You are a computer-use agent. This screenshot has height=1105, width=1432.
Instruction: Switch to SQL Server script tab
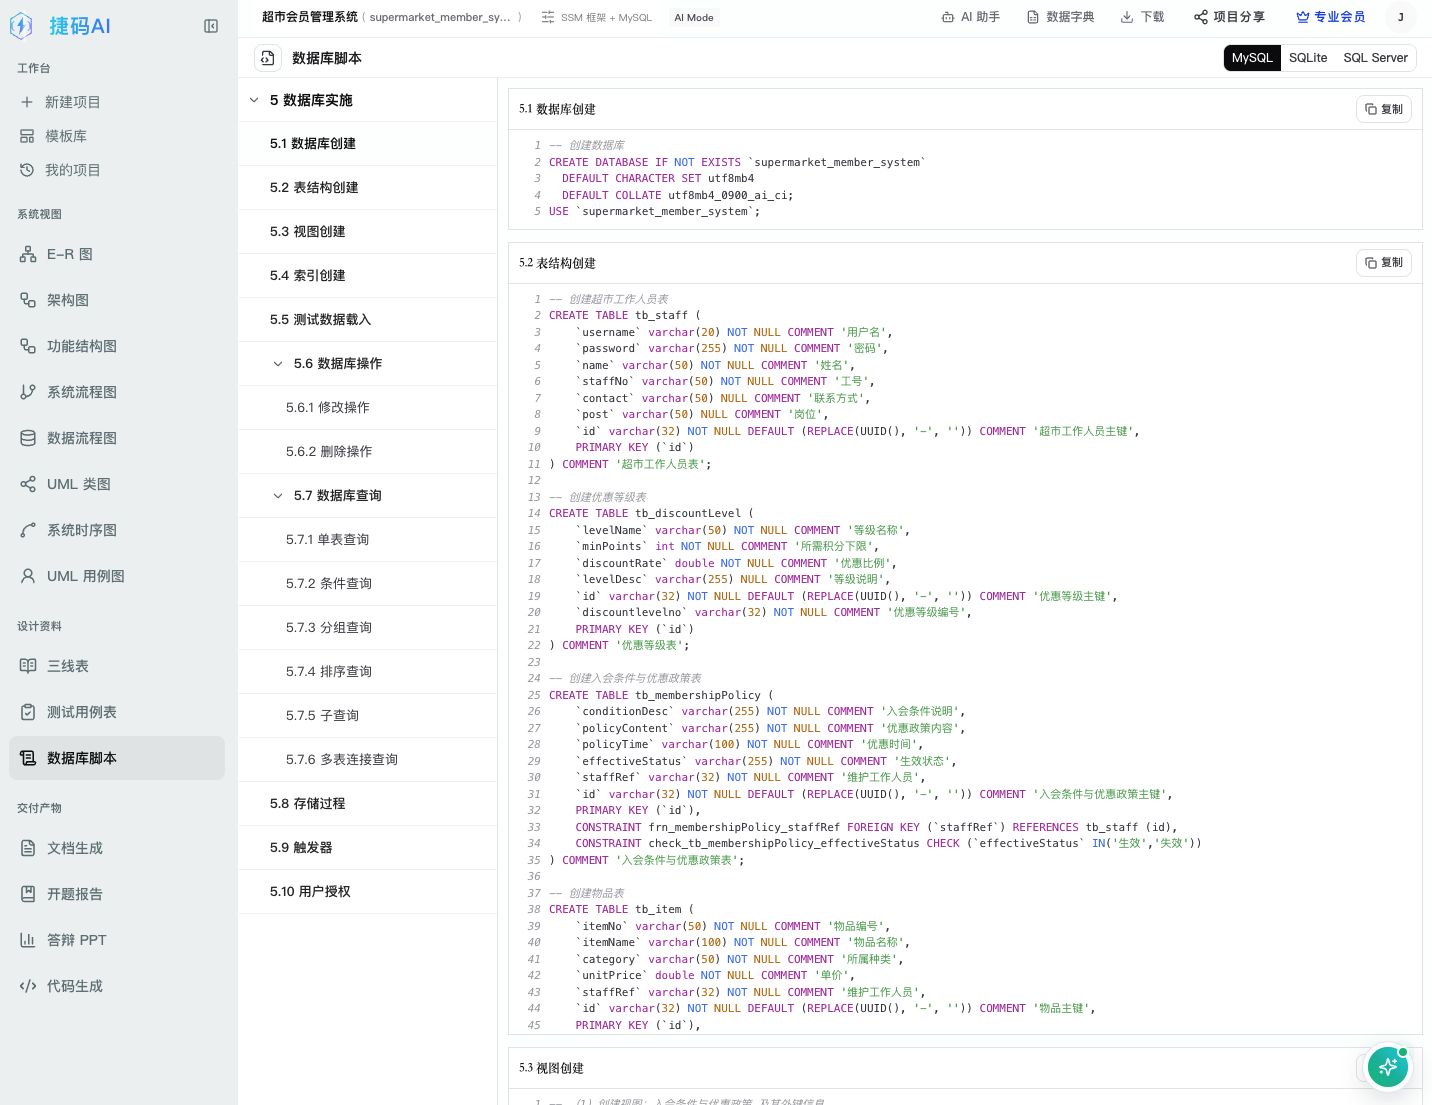(x=1376, y=58)
